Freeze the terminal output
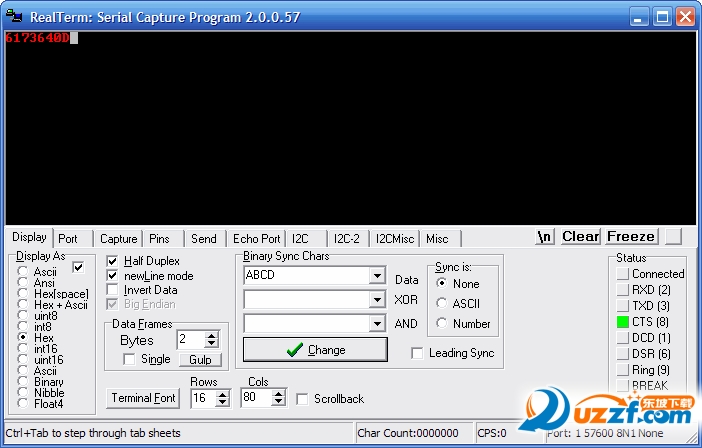This screenshot has height=448, width=702. [x=632, y=236]
